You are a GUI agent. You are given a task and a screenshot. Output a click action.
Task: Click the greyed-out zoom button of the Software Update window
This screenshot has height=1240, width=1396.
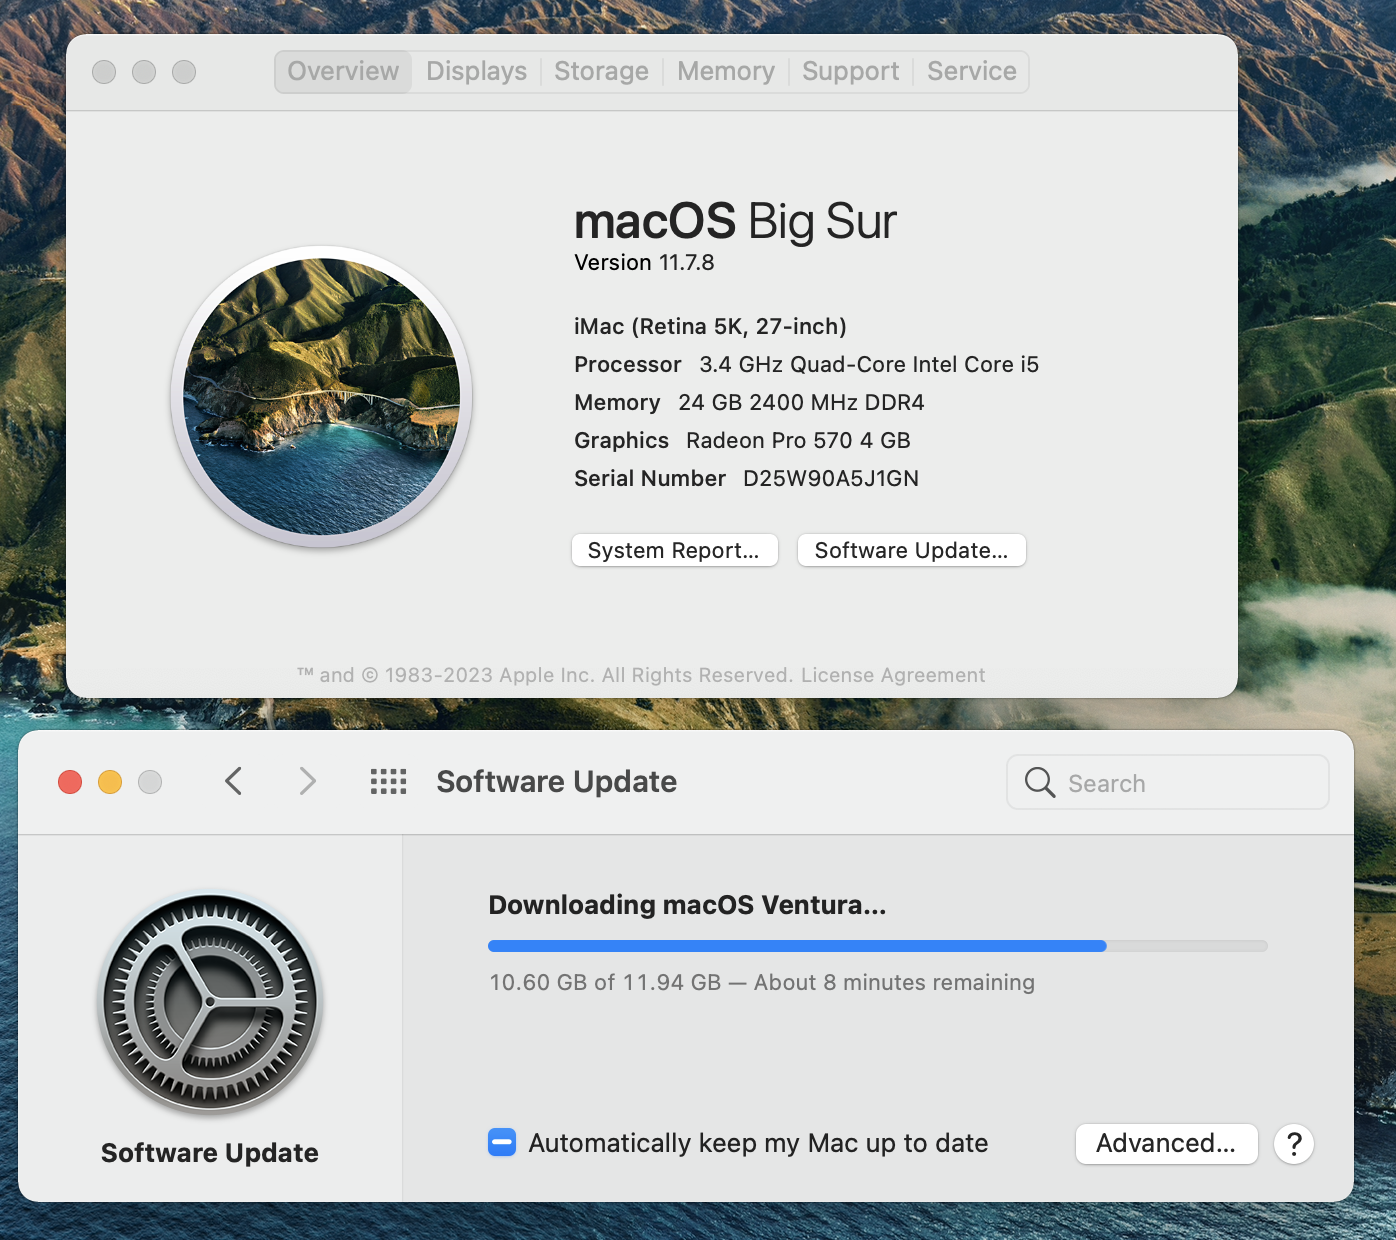[150, 782]
